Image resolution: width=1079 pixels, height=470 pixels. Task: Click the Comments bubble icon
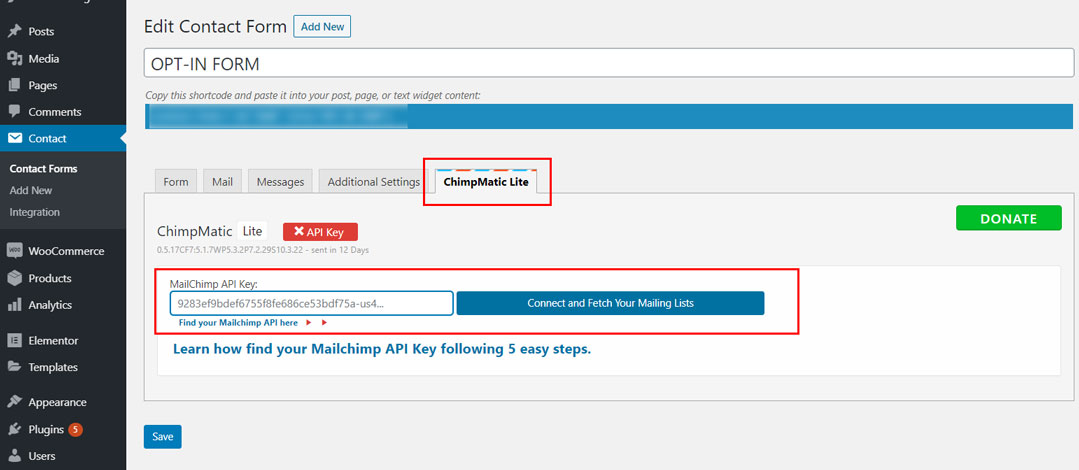[14, 111]
